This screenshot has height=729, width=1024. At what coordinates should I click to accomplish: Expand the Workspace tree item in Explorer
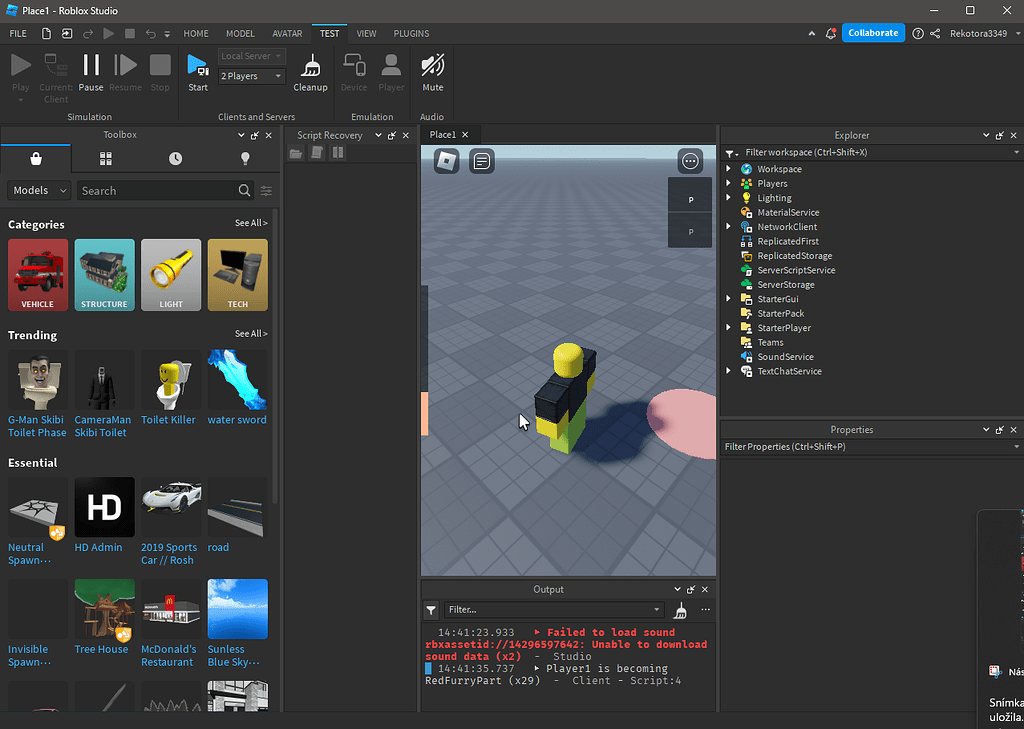(728, 168)
